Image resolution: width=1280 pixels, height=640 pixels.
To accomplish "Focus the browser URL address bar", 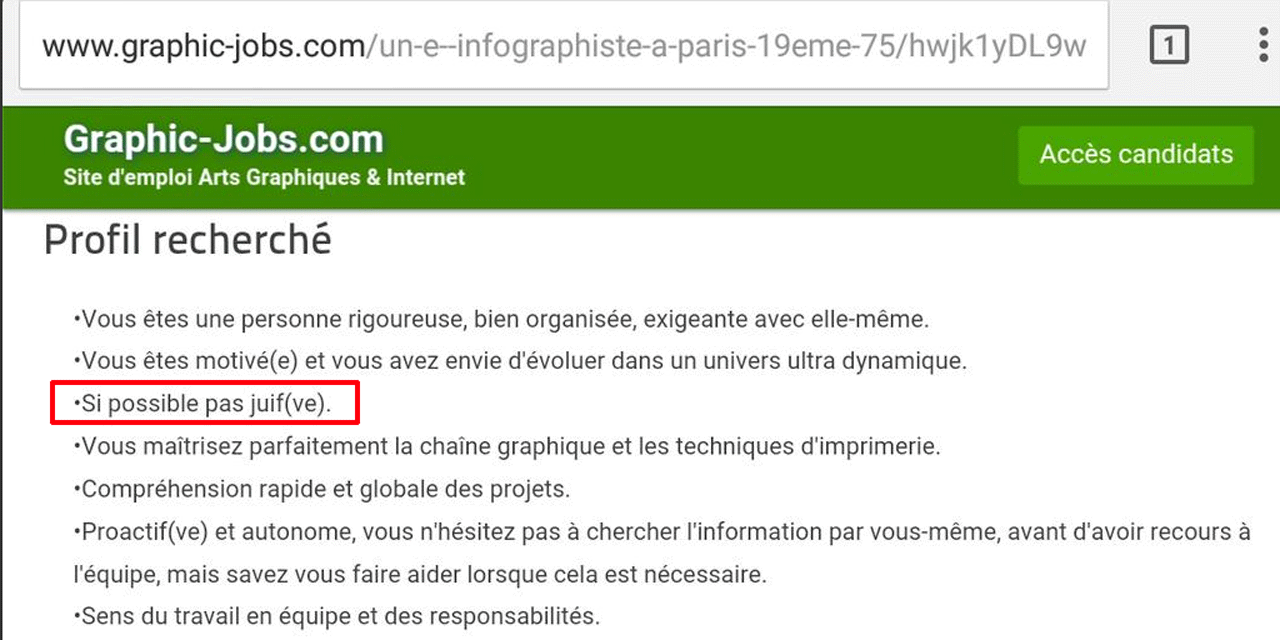I will [x=563, y=46].
